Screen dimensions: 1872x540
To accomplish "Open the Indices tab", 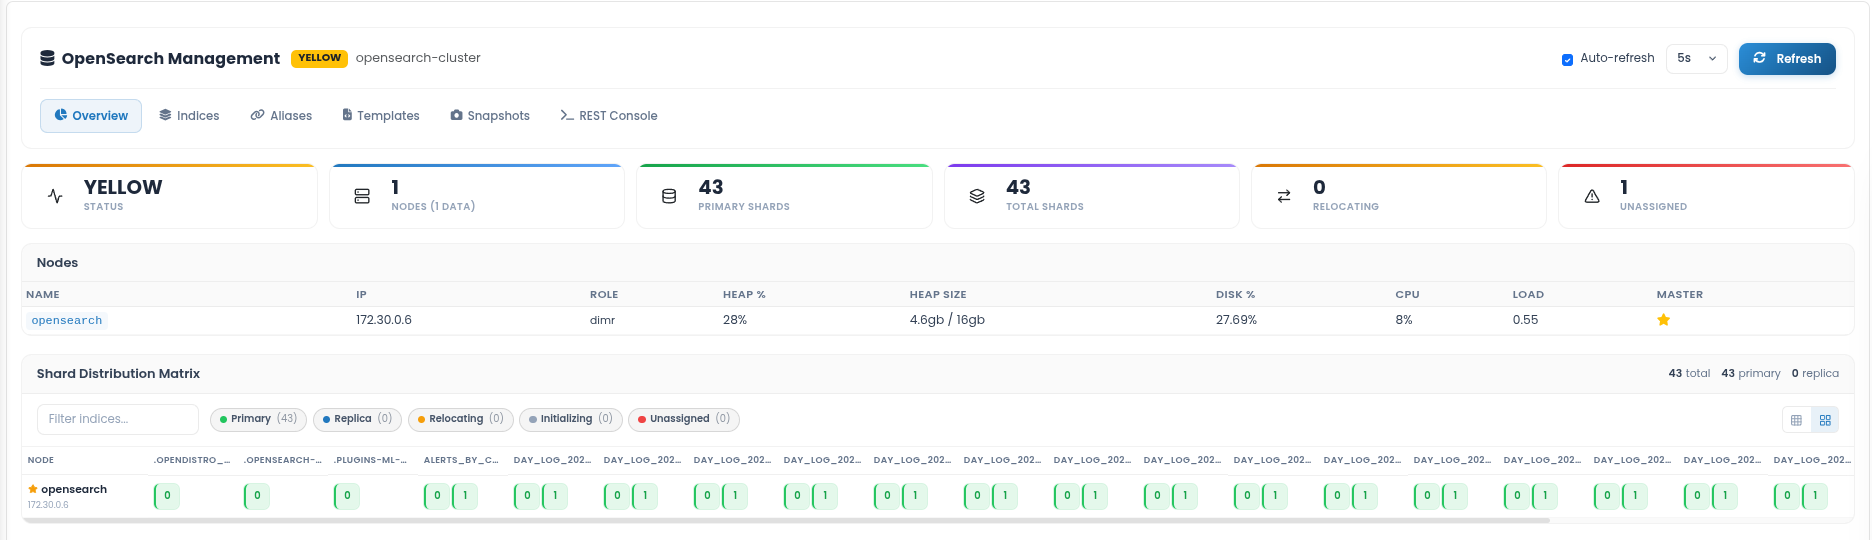I will tap(189, 116).
